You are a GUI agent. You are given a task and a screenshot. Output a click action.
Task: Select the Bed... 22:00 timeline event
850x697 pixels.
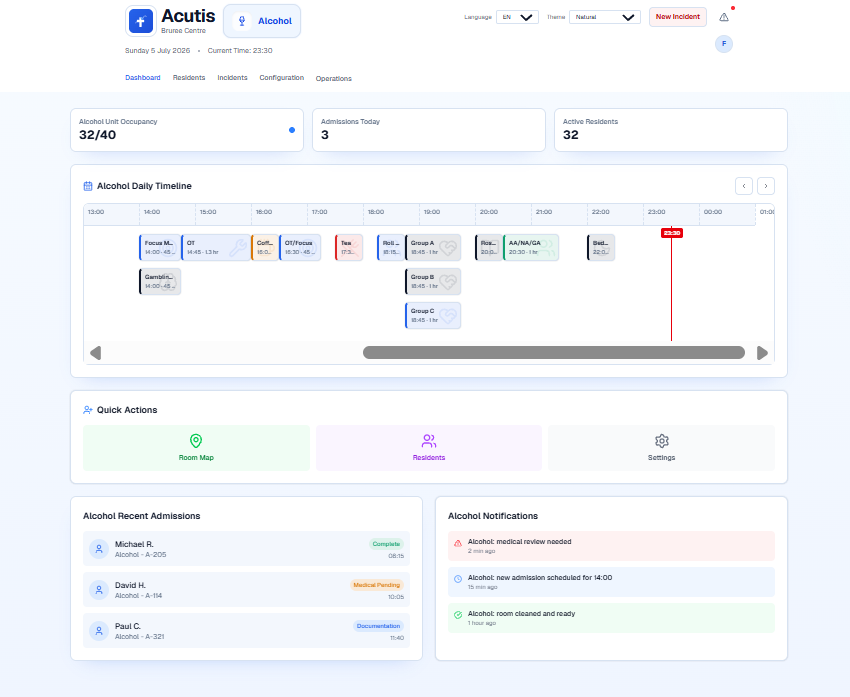601,248
